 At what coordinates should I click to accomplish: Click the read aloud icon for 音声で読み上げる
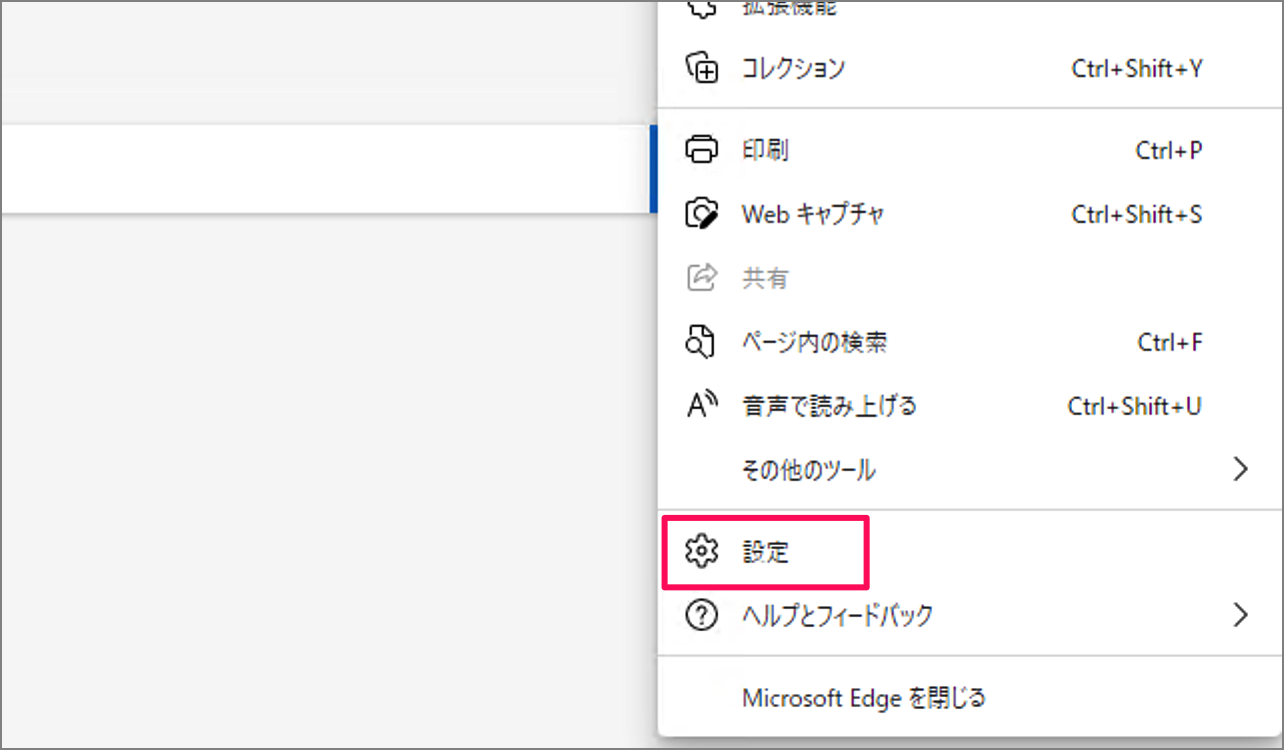click(702, 406)
